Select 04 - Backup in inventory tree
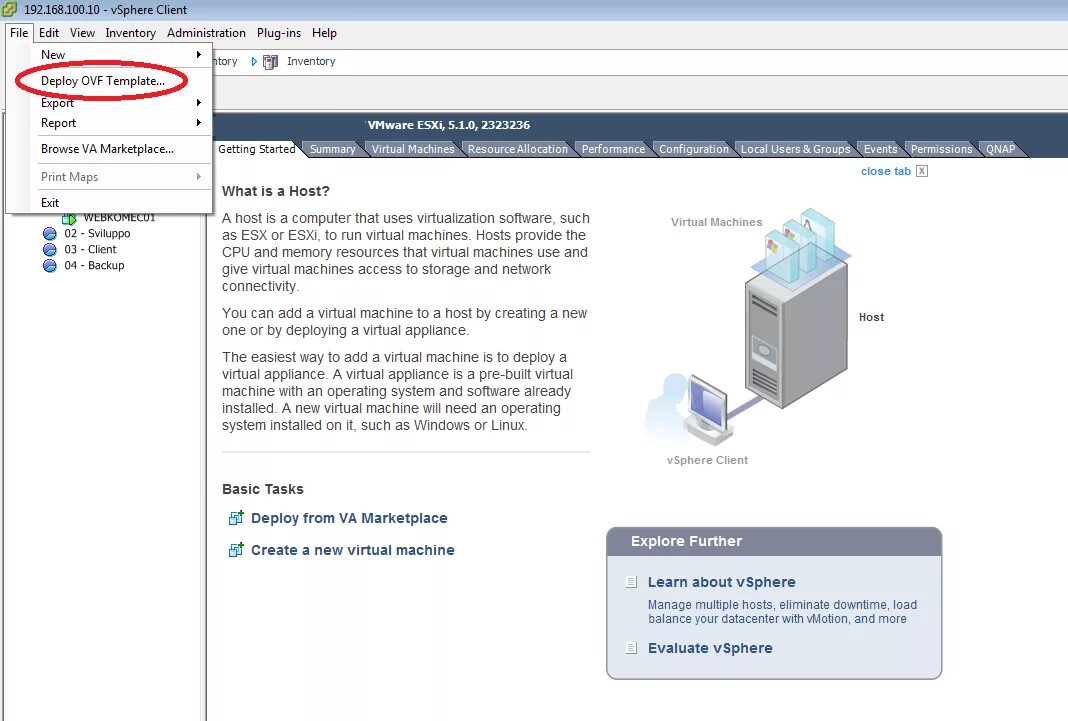Screen dimensions: 1068x721 pyautogui.click(x=95, y=266)
